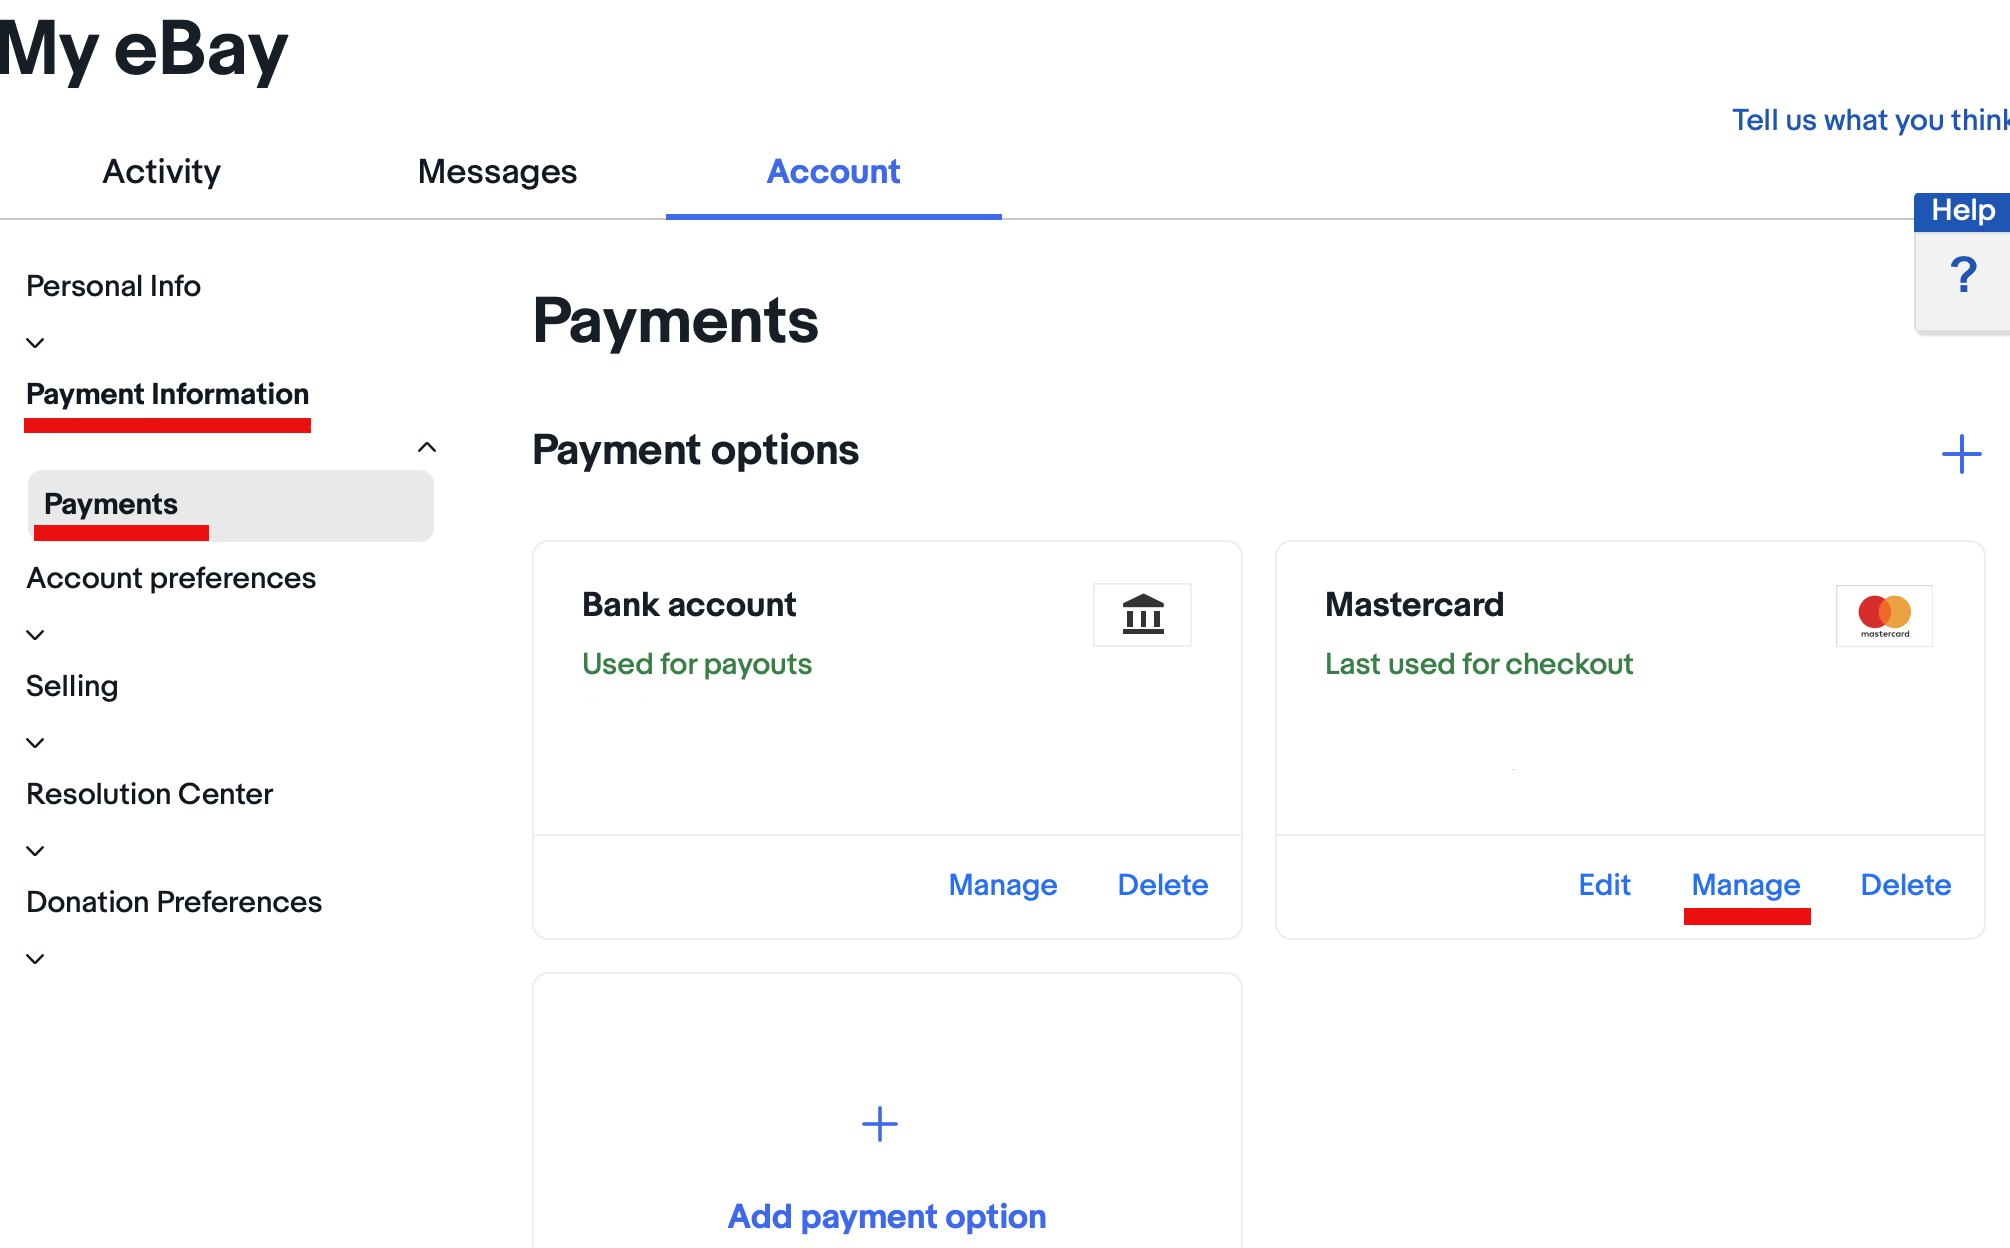Click Manage on Mastercard card
Screen dimensions: 2010x1248
(x=1746, y=885)
